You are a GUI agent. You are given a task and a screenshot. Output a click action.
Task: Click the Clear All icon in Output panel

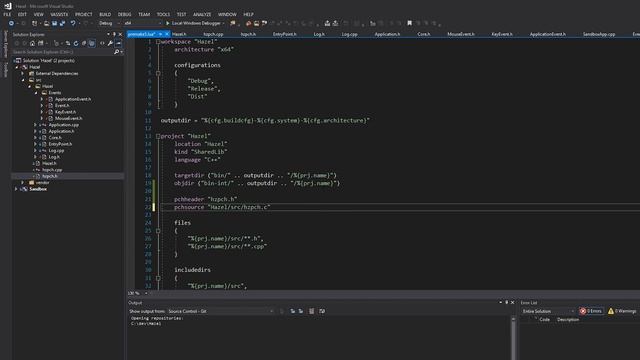pyautogui.click(x=311, y=311)
